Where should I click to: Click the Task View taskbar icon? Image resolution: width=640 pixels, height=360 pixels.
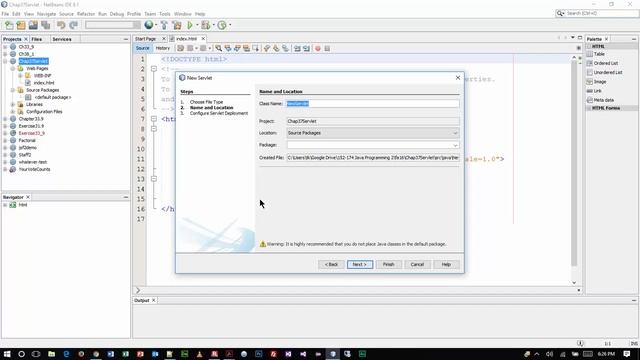[36, 354]
